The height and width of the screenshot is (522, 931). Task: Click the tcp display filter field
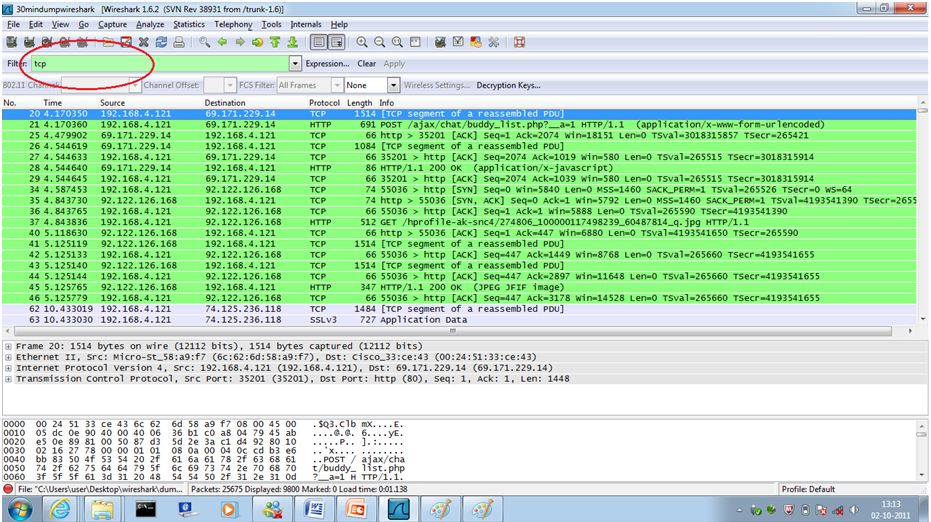click(160, 64)
